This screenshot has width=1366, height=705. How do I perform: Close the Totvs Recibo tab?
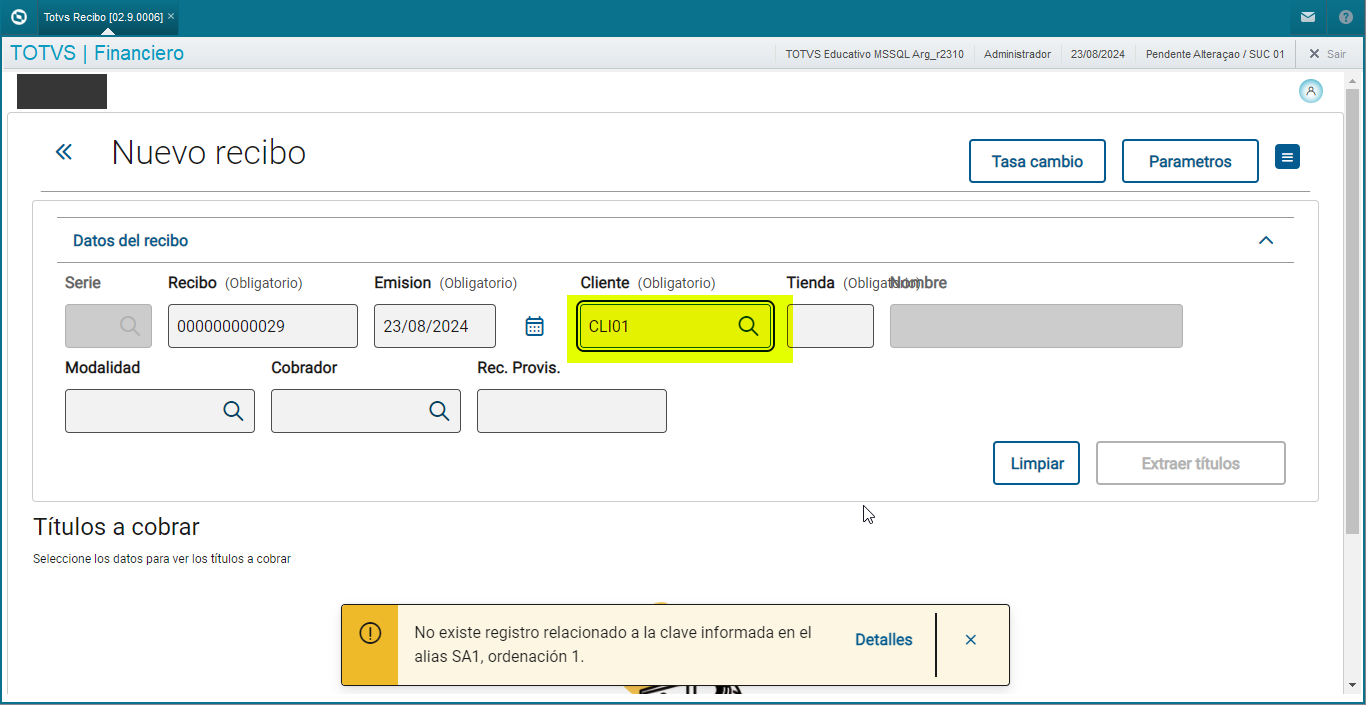(171, 17)
